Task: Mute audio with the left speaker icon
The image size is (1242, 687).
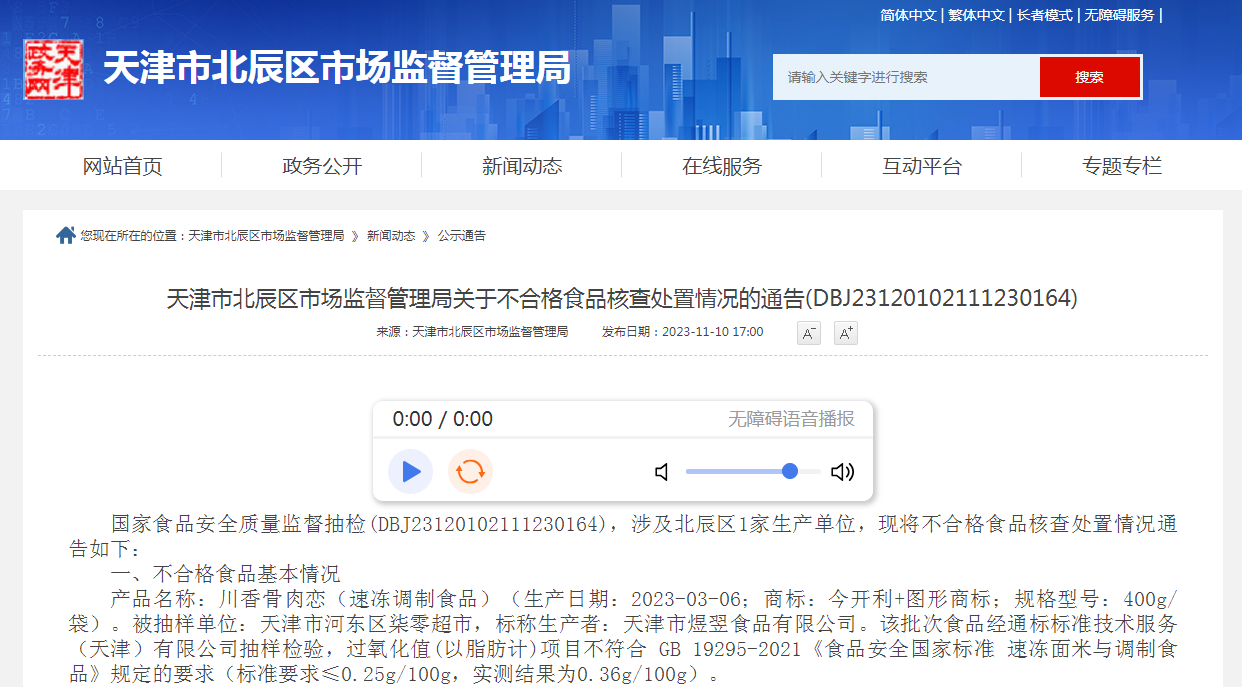Action: pyautogui.click(x=662, y=472)
